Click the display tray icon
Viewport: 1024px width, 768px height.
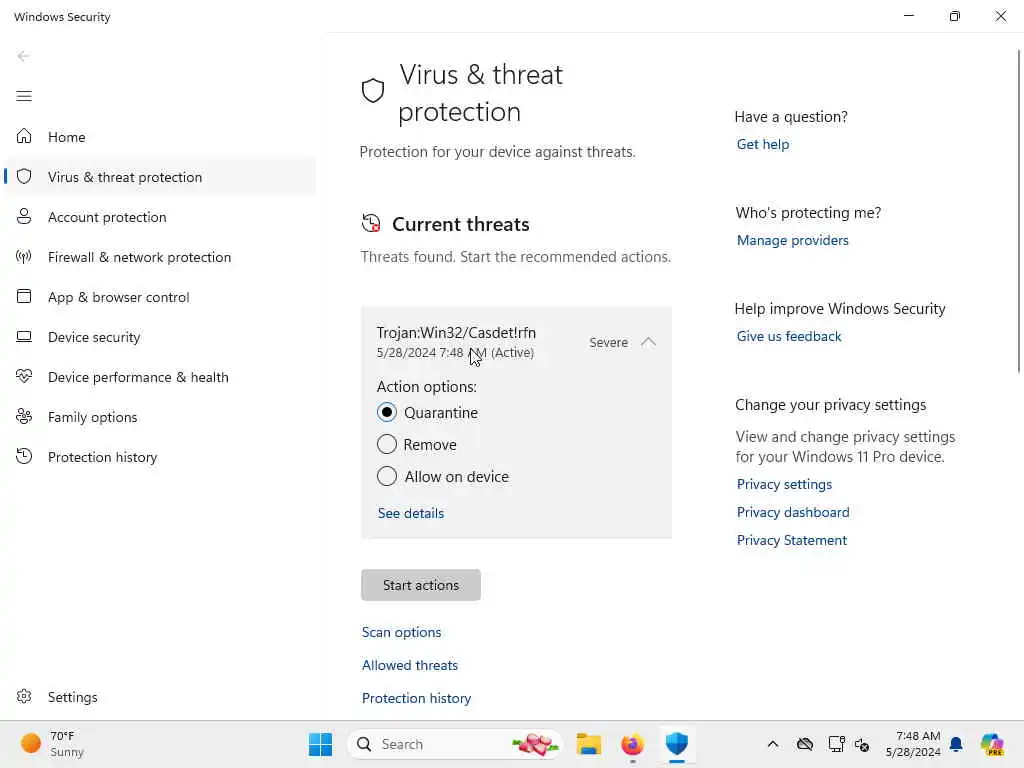pos(836,744)
